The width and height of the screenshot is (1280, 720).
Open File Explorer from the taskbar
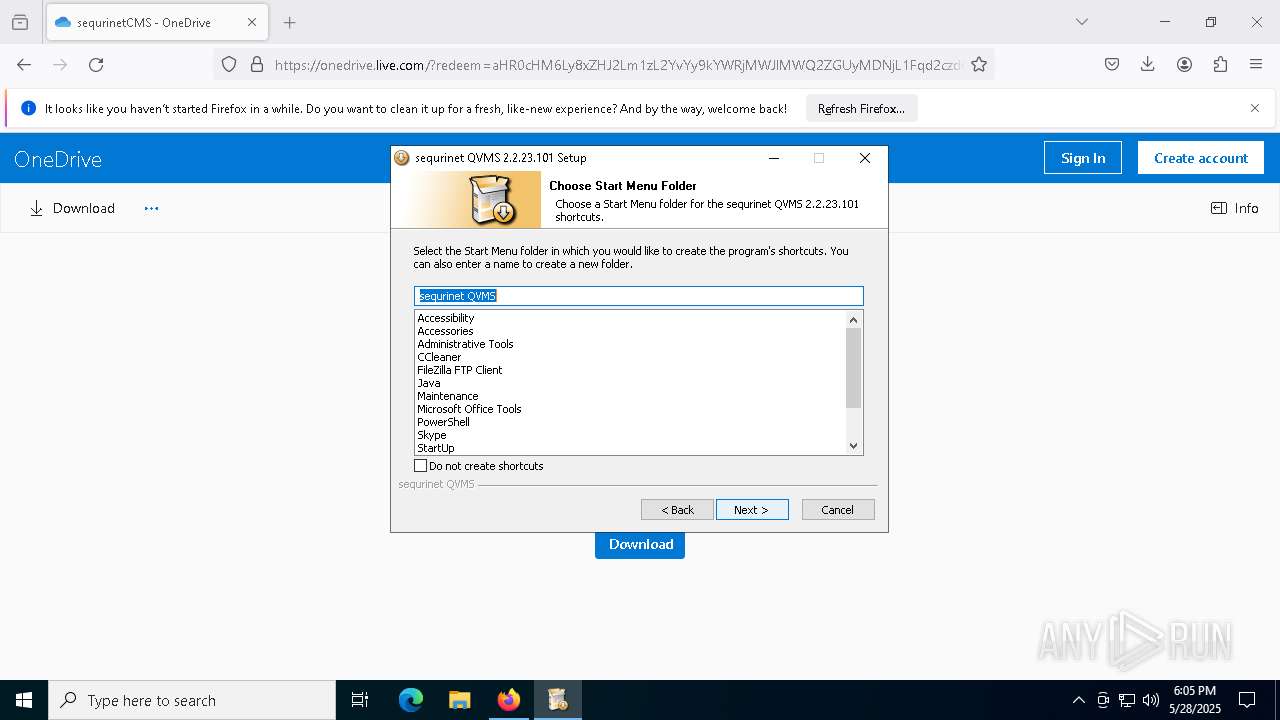459,700
